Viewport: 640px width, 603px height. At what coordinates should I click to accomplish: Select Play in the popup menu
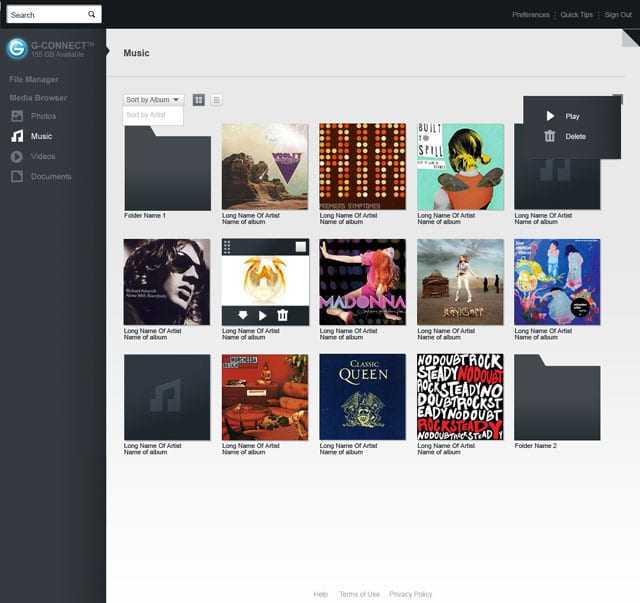(x=571, y=116)
